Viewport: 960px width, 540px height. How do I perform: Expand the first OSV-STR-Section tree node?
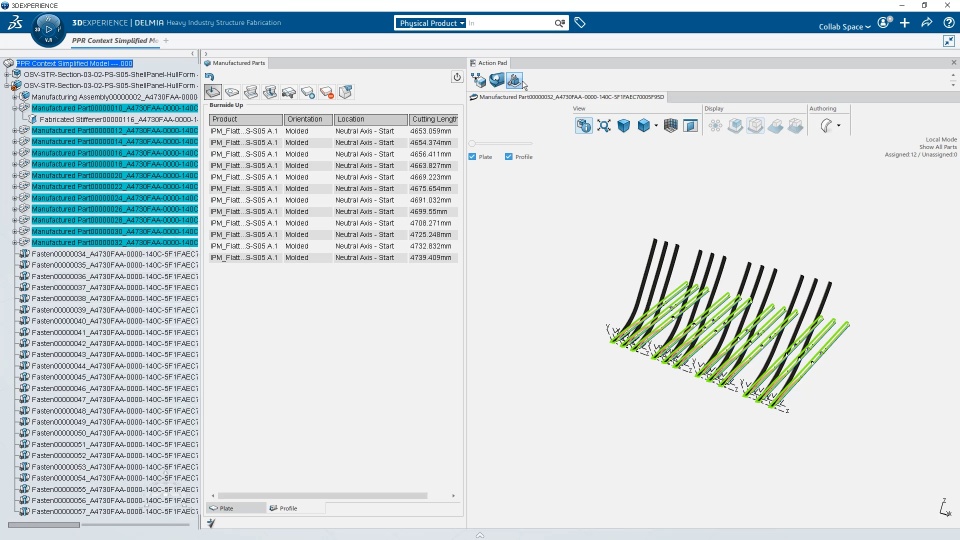7,74
